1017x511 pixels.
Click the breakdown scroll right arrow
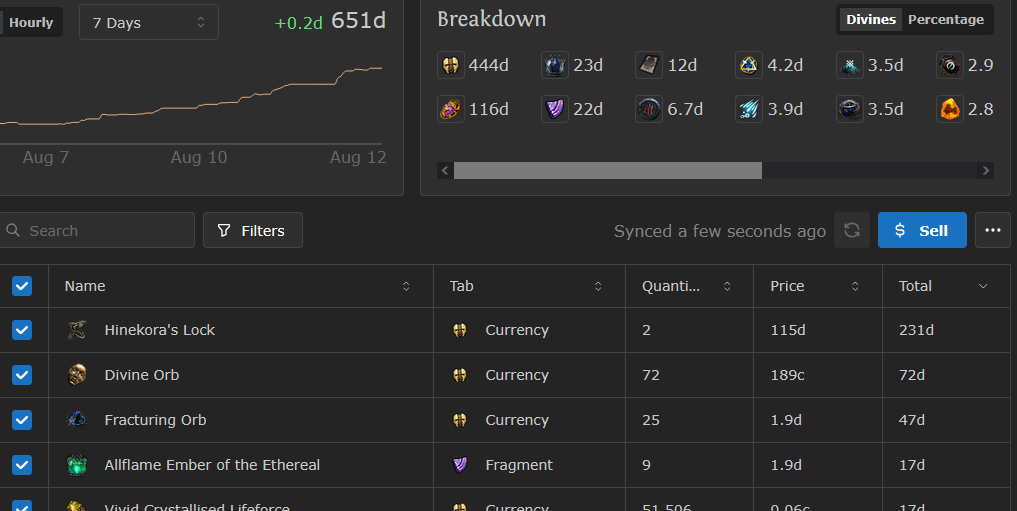pos(985,171)
